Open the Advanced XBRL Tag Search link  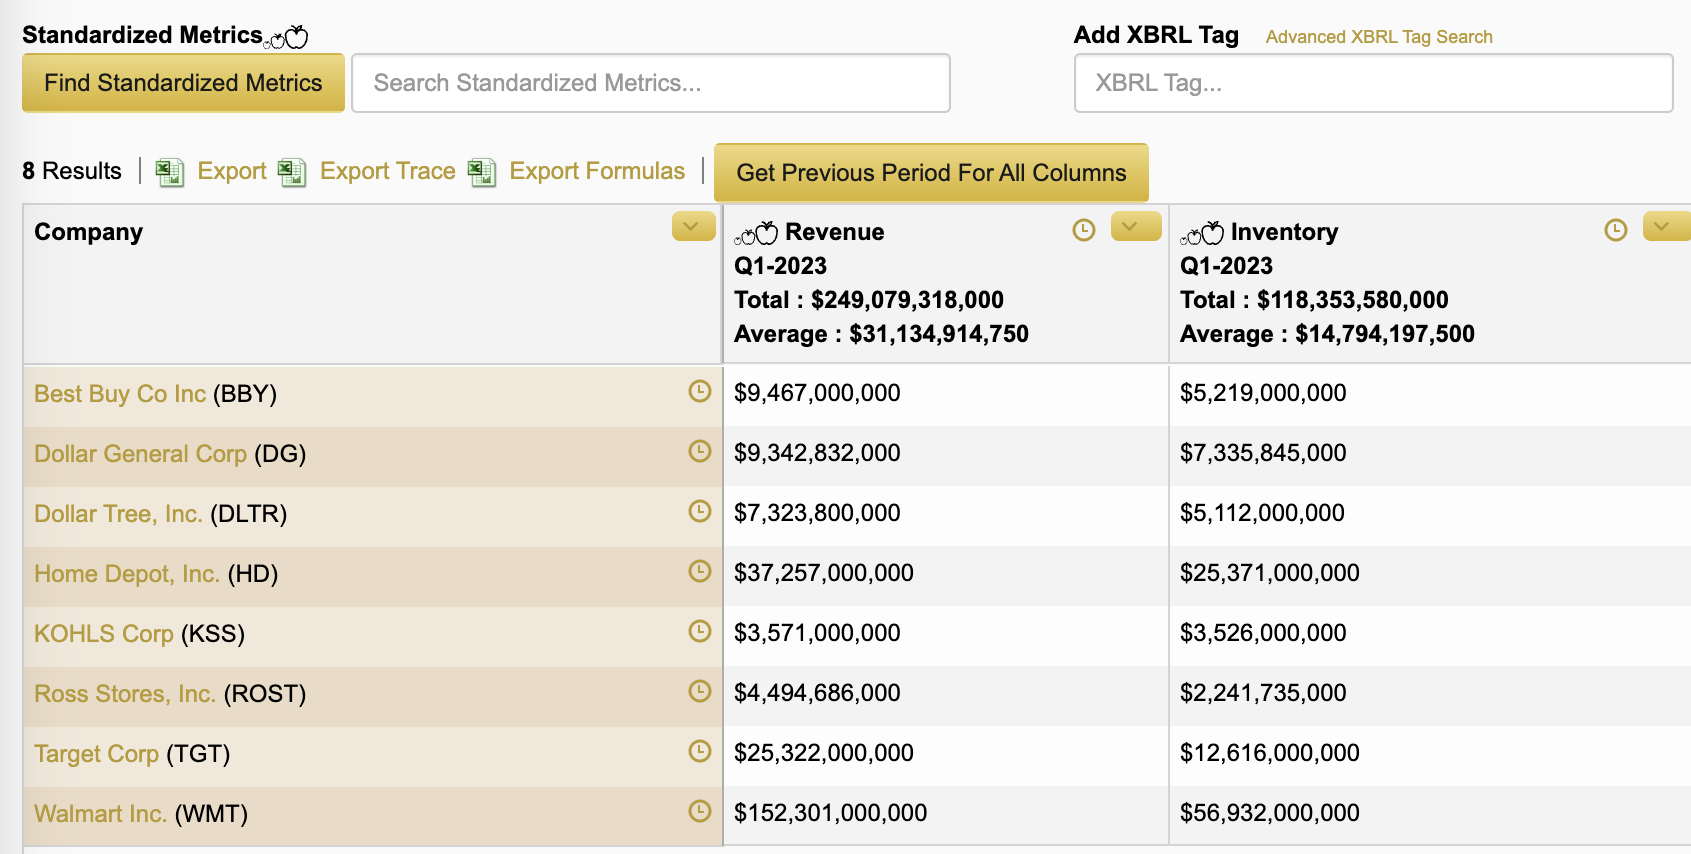pyautogui.click(x=1378, y=37)
